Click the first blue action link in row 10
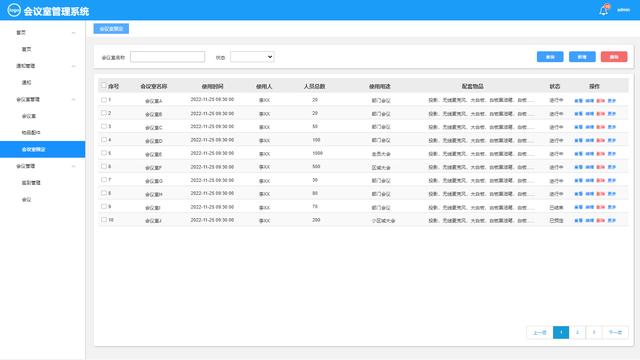Screen dimensions: 640x360 click(578, 220)
